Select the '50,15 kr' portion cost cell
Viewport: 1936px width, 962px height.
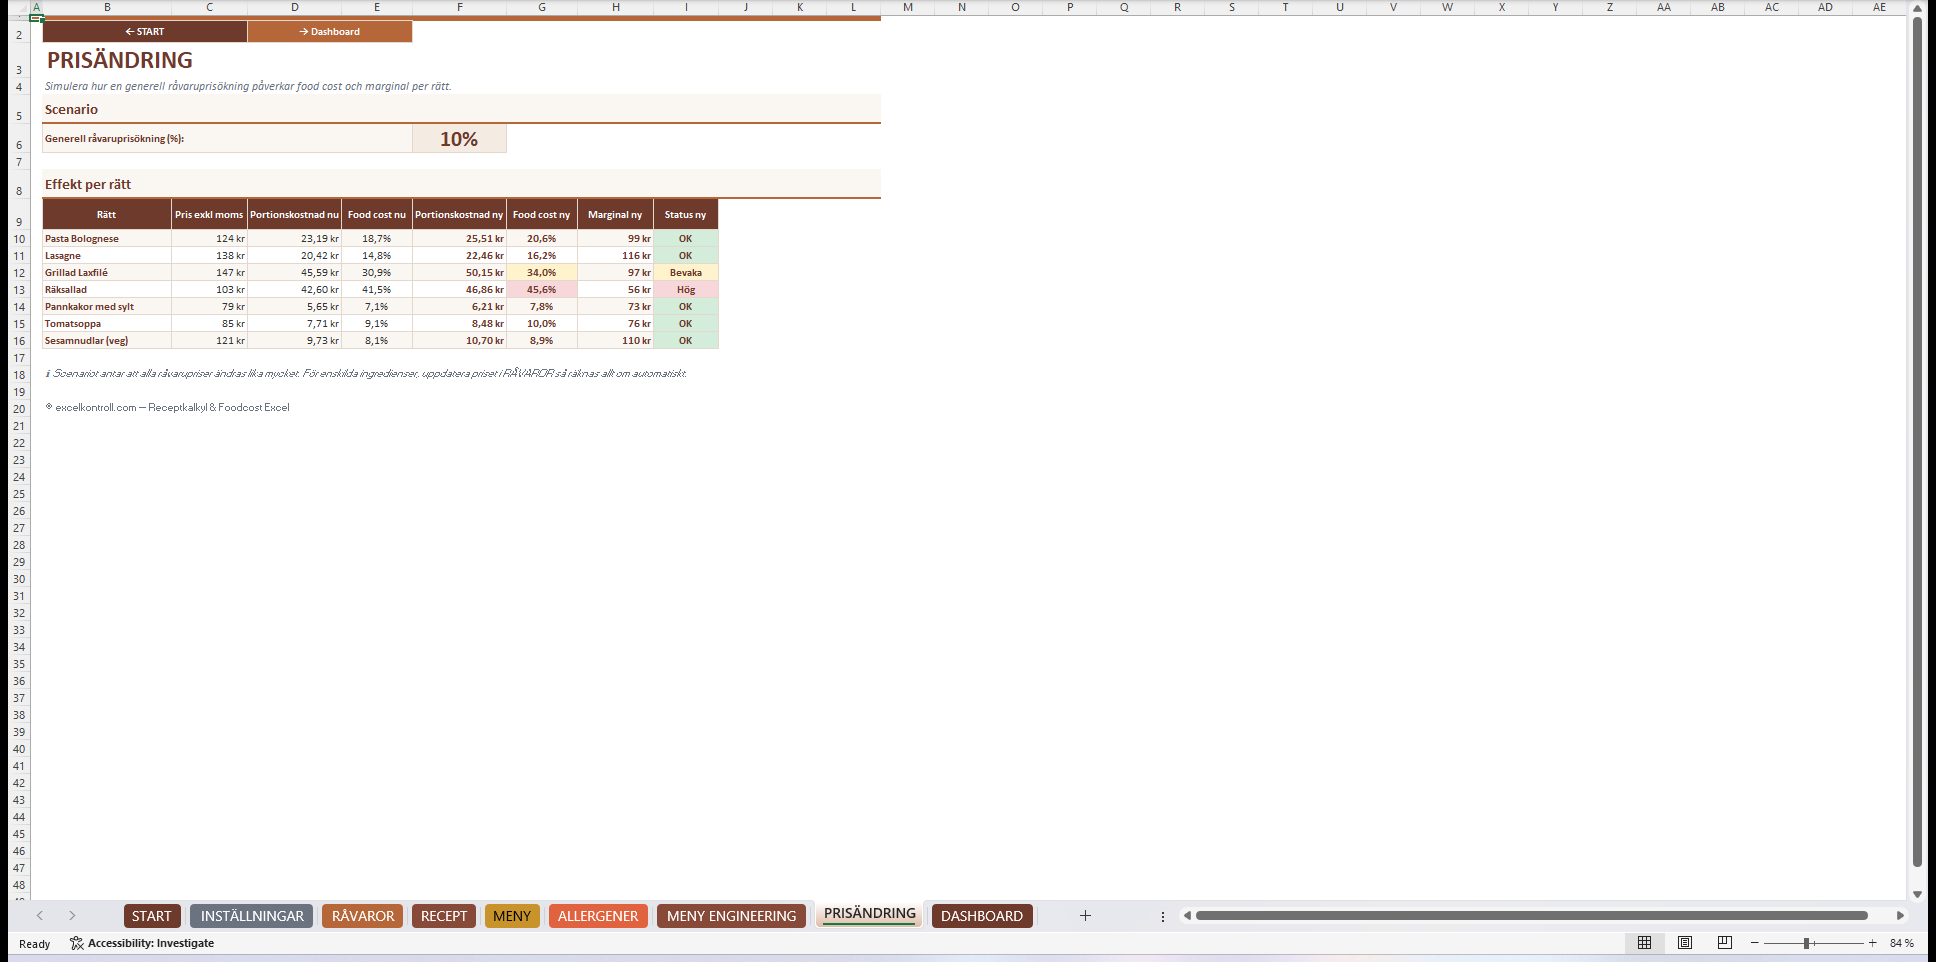click(x=460, y=273)
